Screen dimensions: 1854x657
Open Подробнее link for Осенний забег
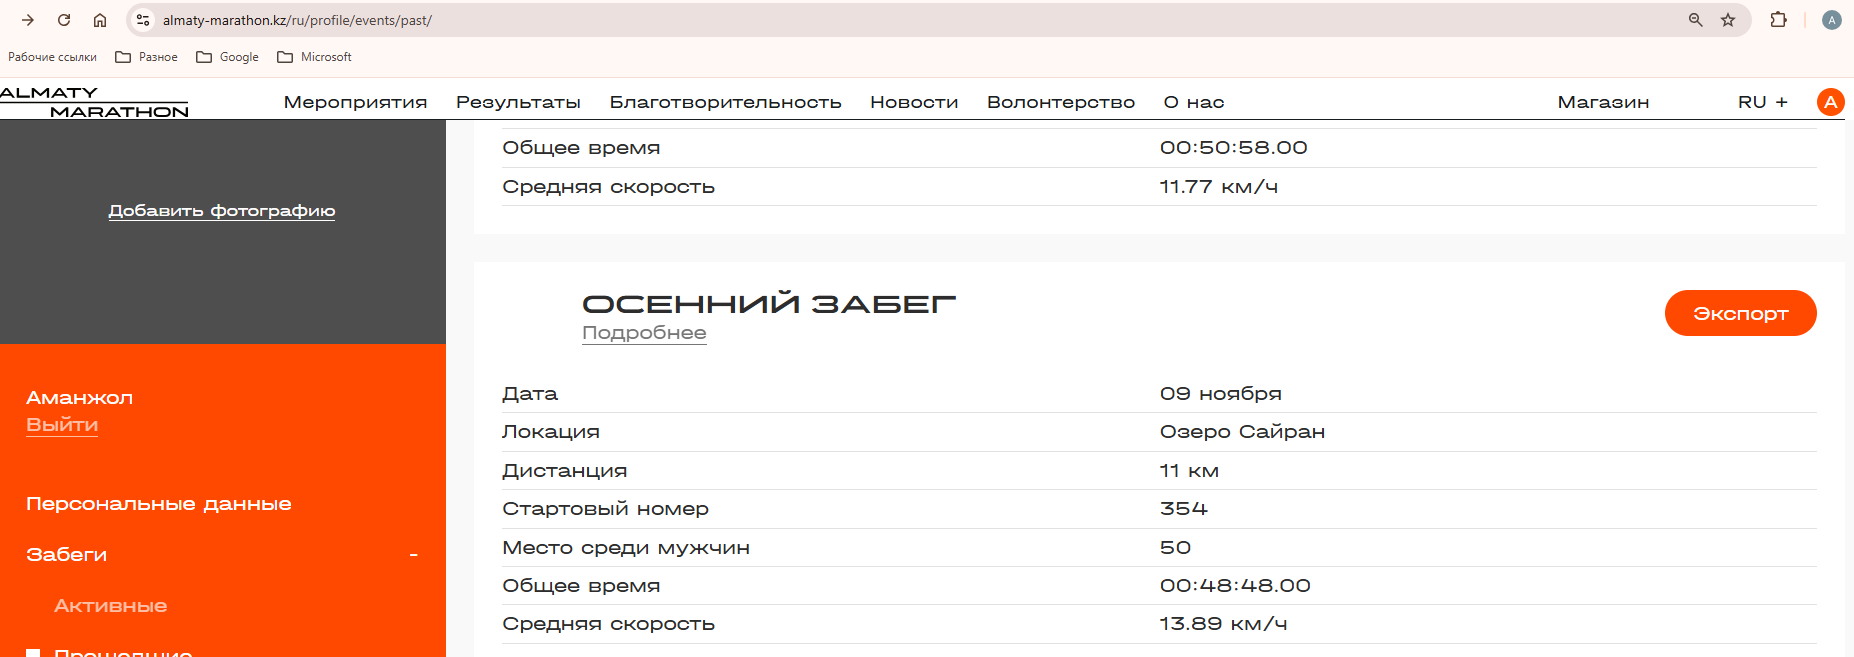[x=644, y=333]
